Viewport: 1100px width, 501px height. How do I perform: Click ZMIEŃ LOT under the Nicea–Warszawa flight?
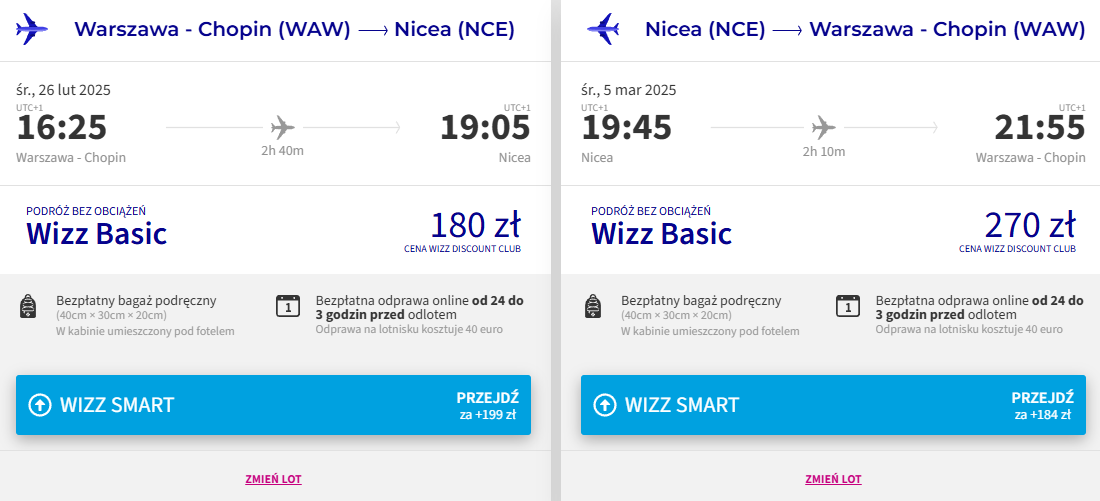833,479
